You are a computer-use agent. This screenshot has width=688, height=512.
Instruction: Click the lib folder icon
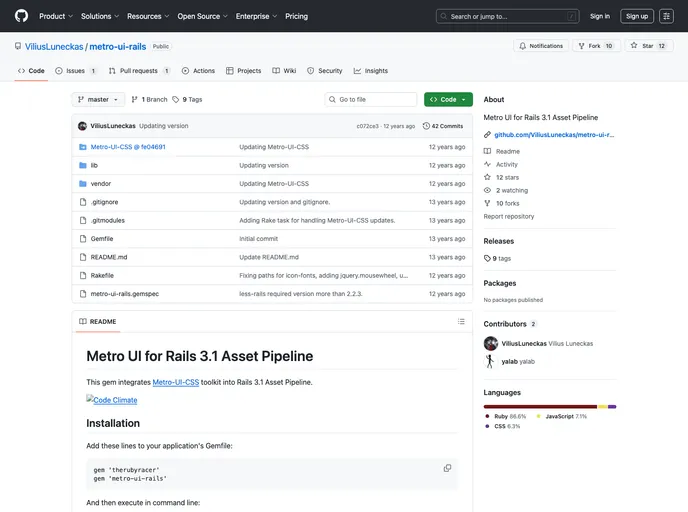pyautogui.click(x=82, y=165)
